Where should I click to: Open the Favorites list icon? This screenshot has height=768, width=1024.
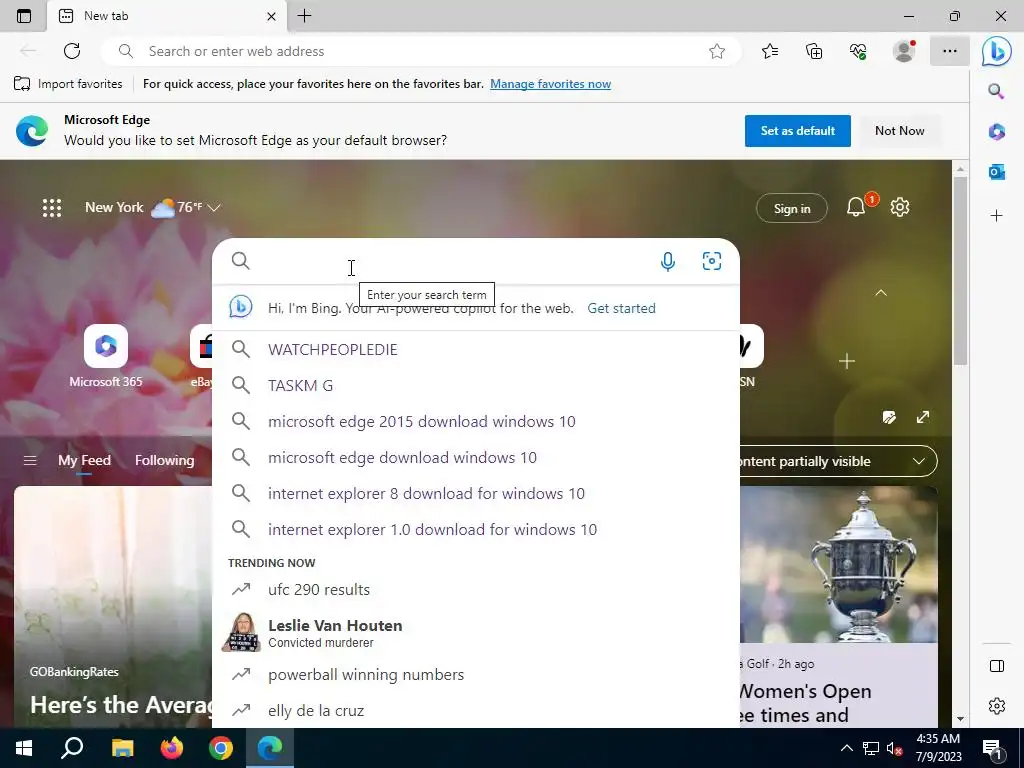(x=770, y=51)
